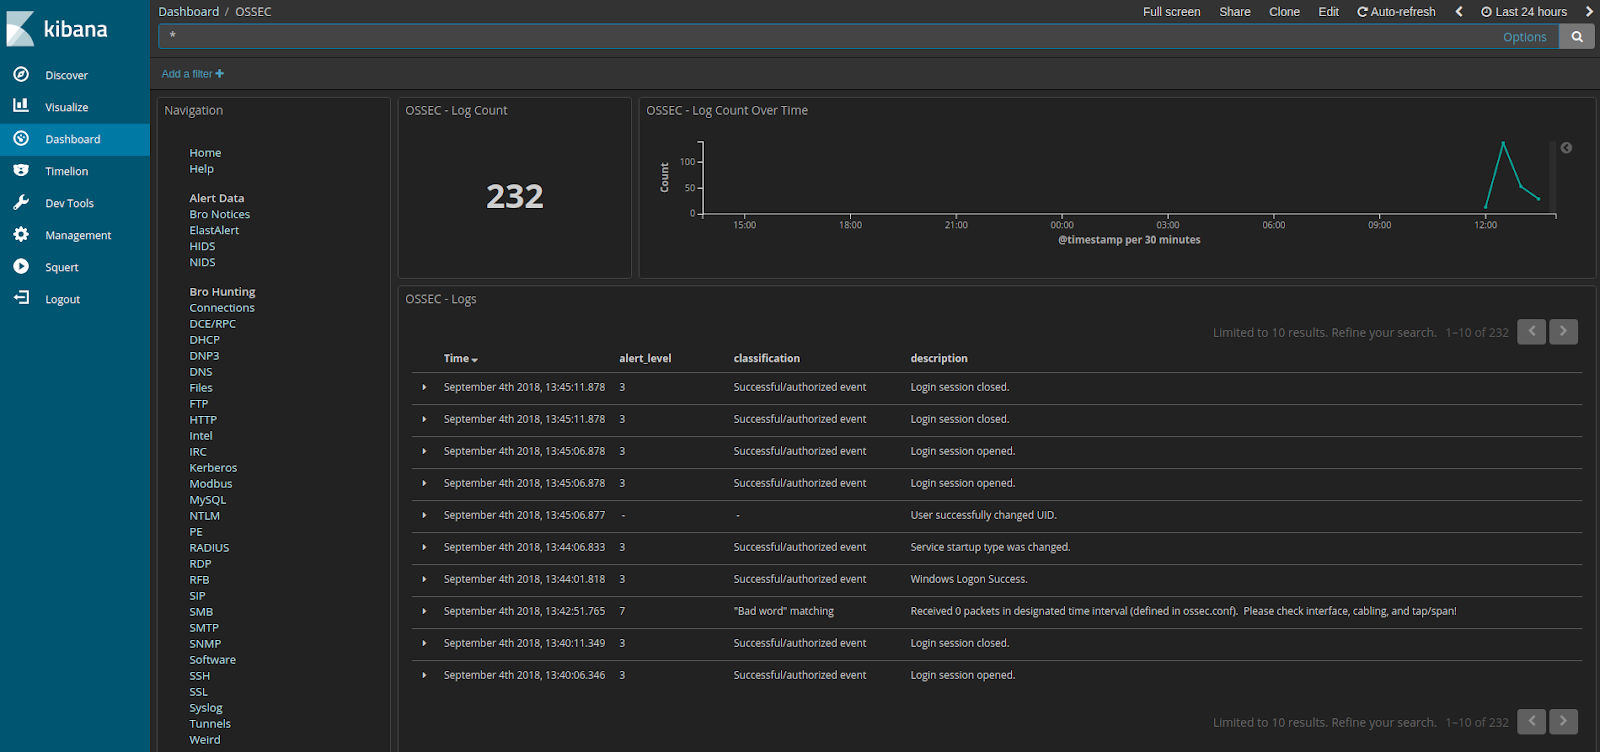Go to previous logs page, bottom pager
This screenshot has width=1600, height=752.
click(1531, 722)
